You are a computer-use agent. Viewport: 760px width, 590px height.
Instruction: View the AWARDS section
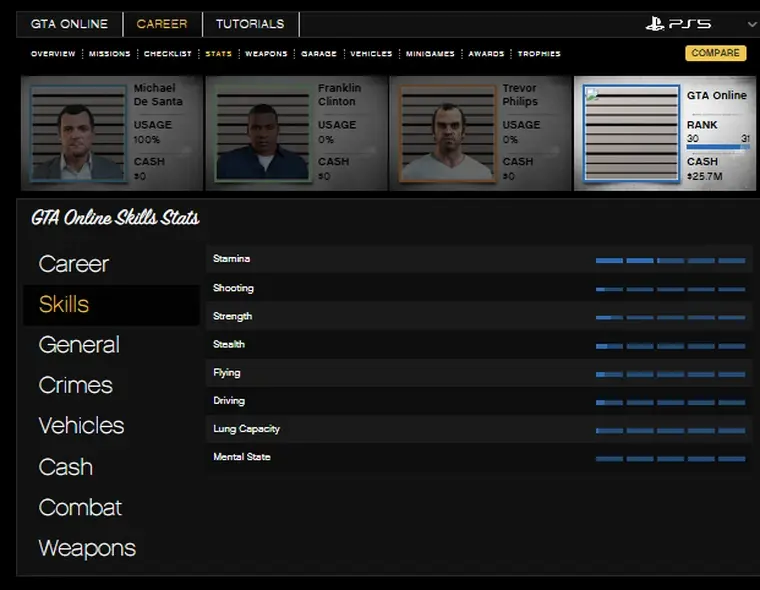pos(486,54)
